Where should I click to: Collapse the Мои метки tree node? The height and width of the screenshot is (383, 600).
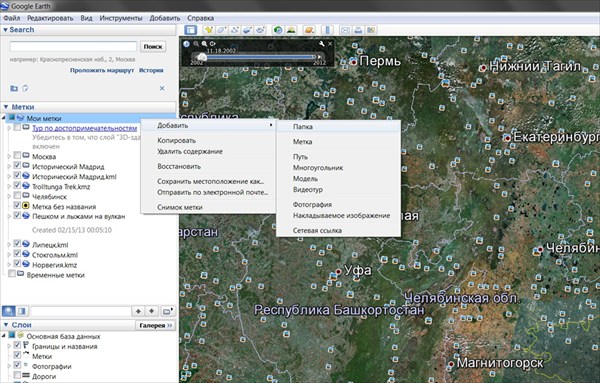(x=5, y=118)
